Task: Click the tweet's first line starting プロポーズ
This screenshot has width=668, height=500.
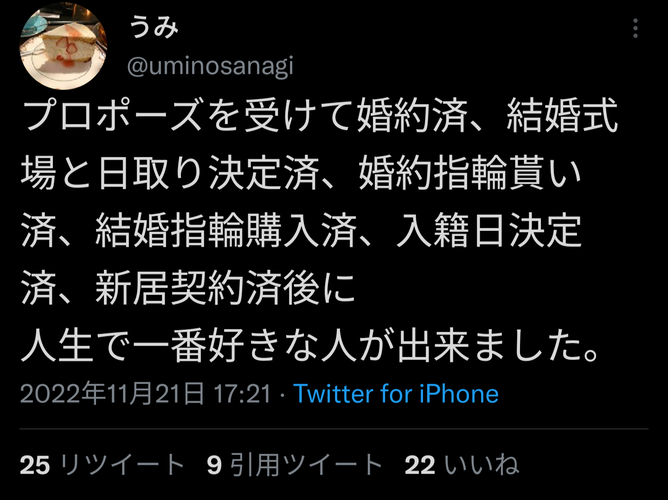Action: (320, 115)
